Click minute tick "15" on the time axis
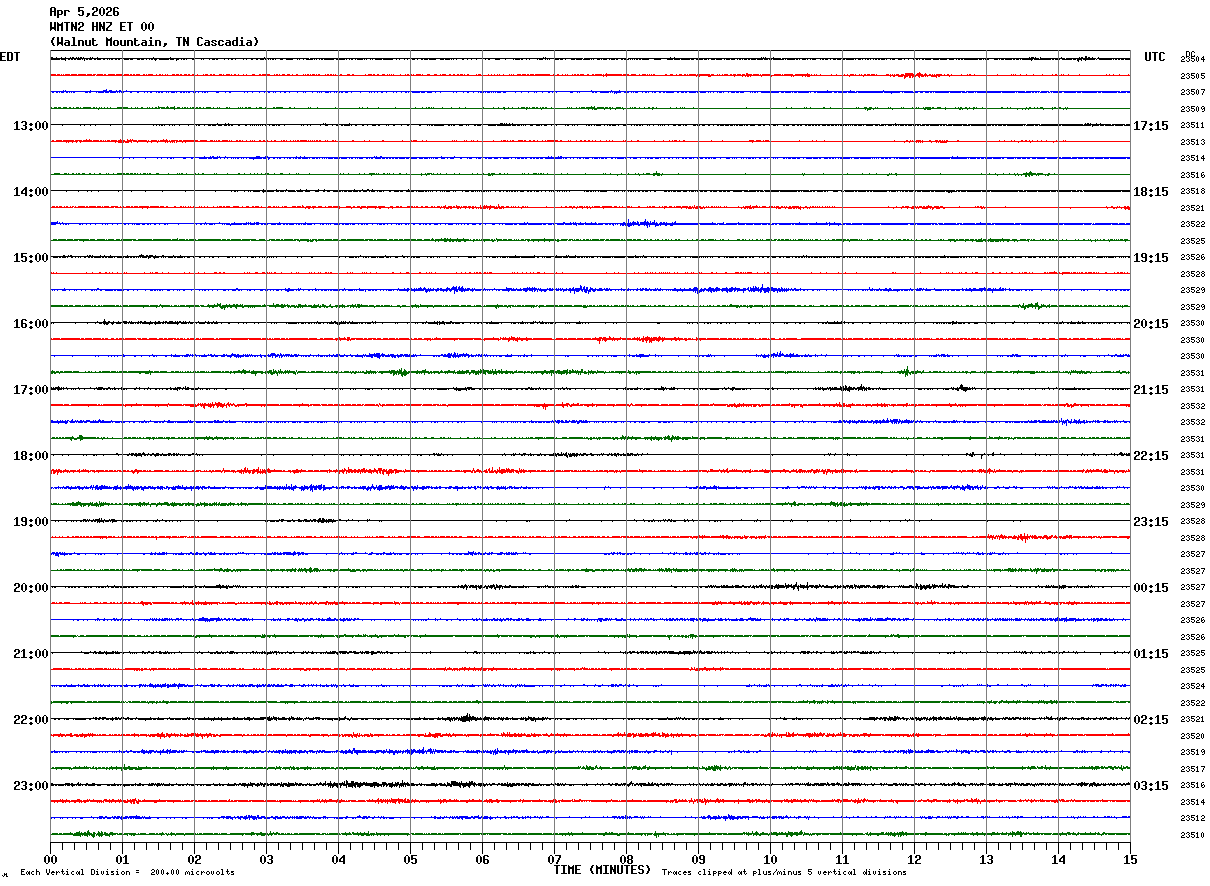 click(1130, 859)
